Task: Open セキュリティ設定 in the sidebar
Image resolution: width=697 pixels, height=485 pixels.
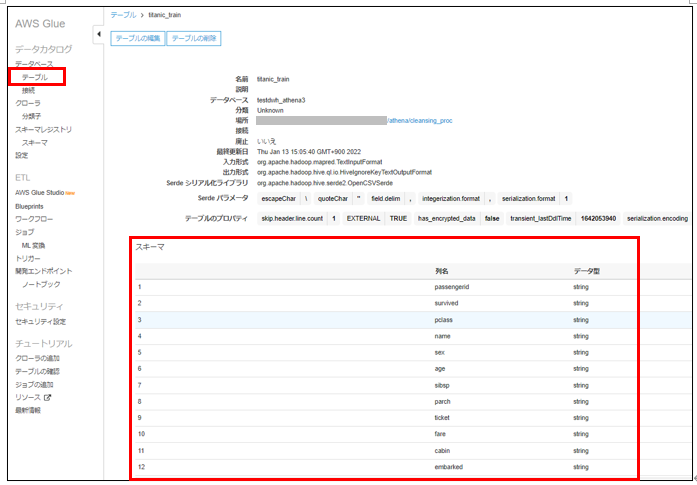Action: pyautogui.click(x=40, y=321)
